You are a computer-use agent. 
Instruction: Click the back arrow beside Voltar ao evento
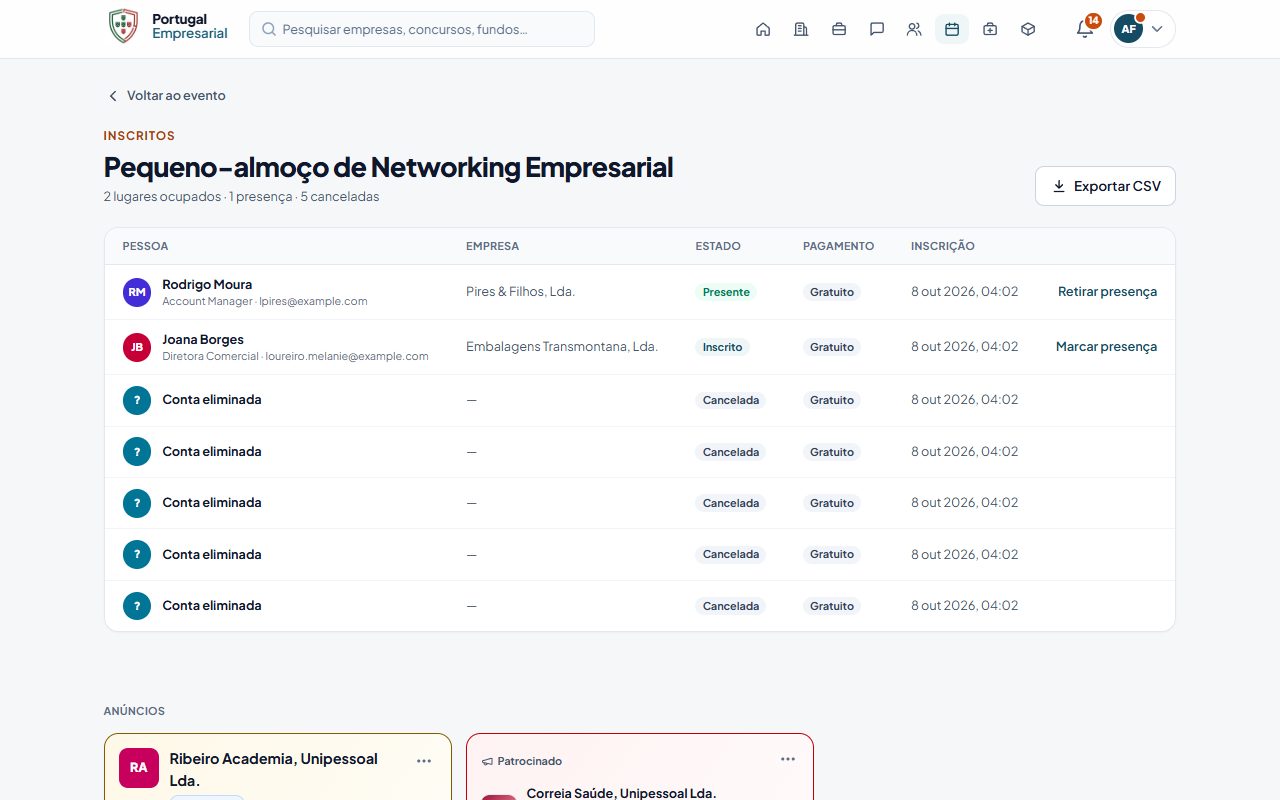[113, 96]
